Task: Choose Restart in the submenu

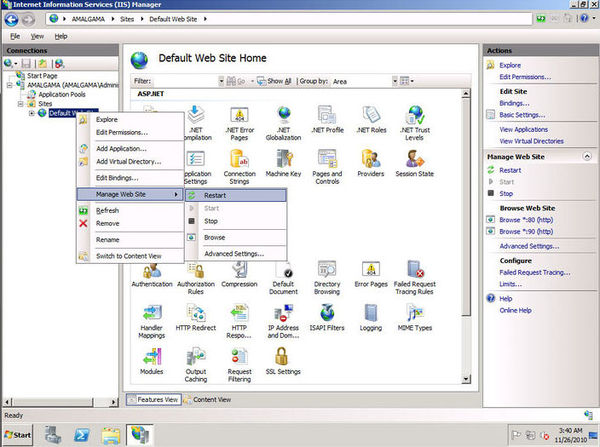Action: point(236,196)
